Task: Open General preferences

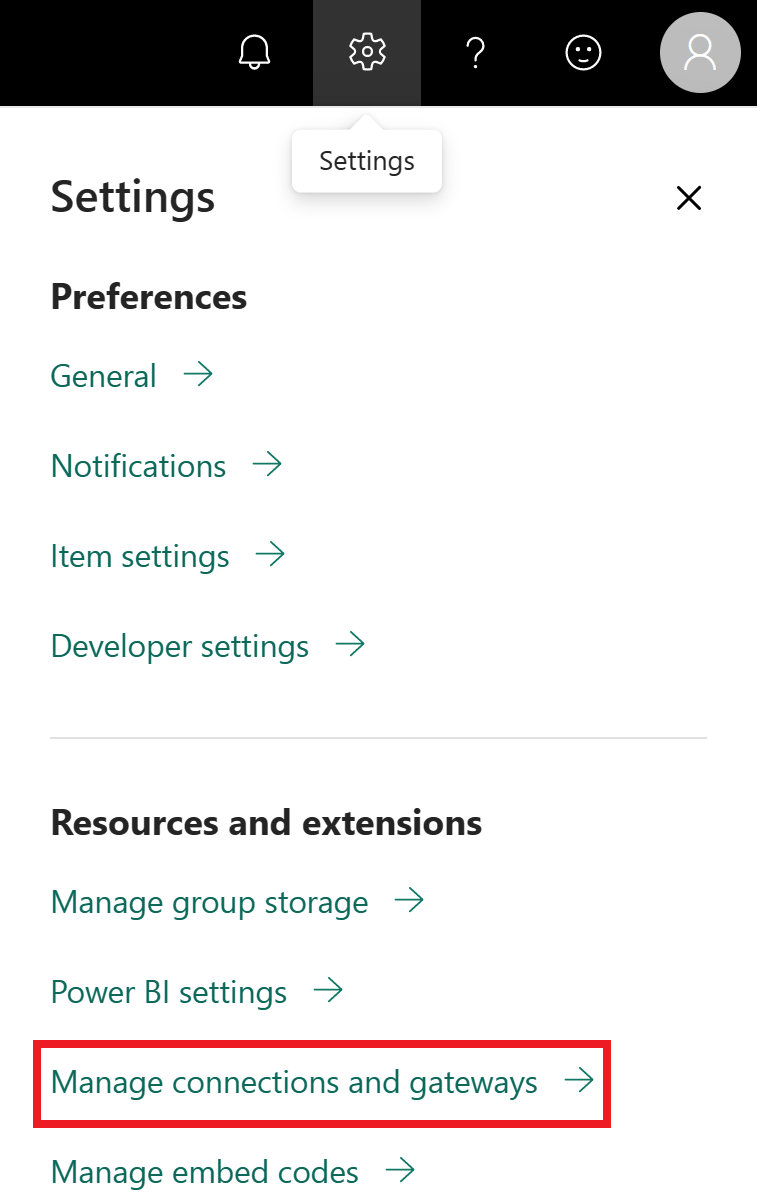Action: [x=103, y=376]
